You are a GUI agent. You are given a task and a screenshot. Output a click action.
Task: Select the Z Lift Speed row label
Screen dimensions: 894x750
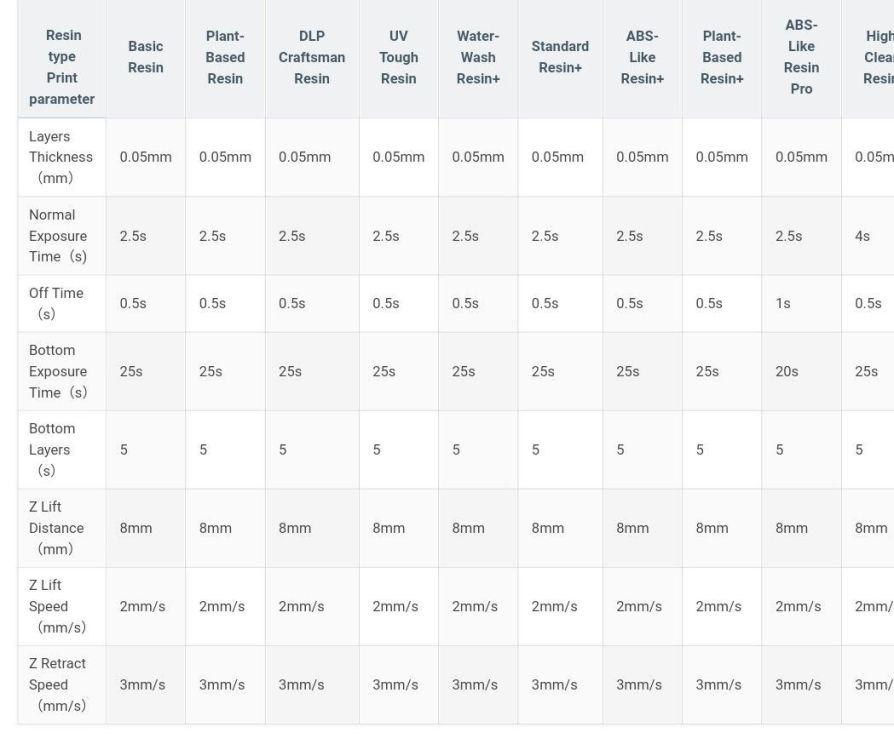tap(62, 606)
